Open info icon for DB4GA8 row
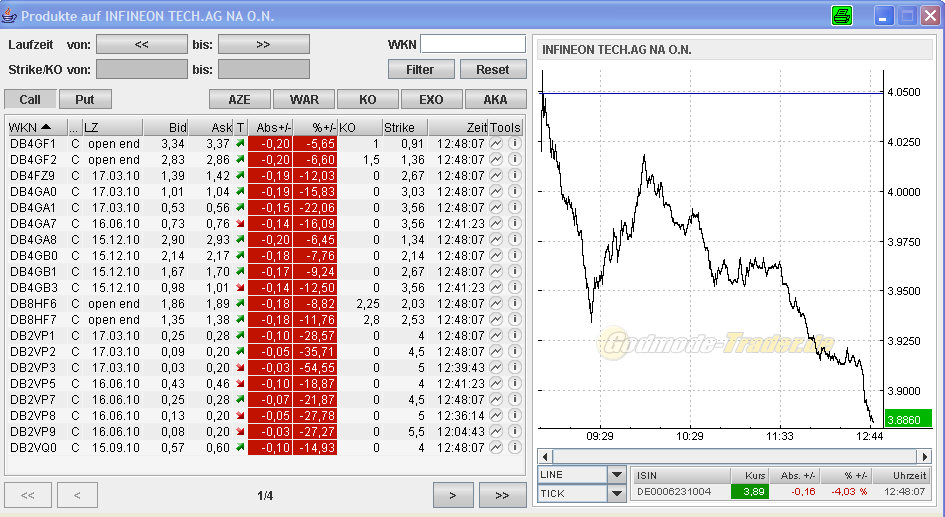This screenshot has height=517, width=945. (x=515, y=239)
